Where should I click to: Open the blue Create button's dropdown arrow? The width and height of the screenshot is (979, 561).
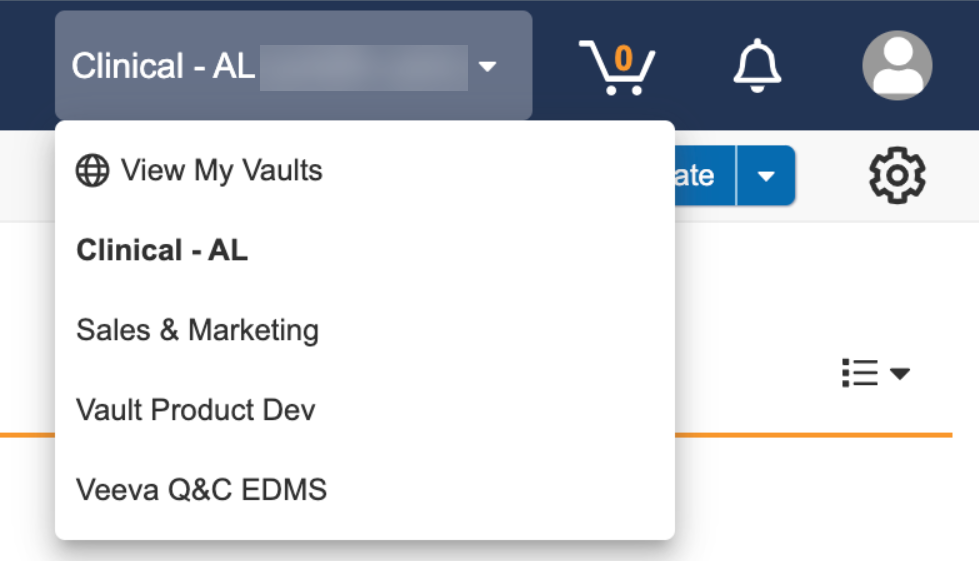click(766, 176)
